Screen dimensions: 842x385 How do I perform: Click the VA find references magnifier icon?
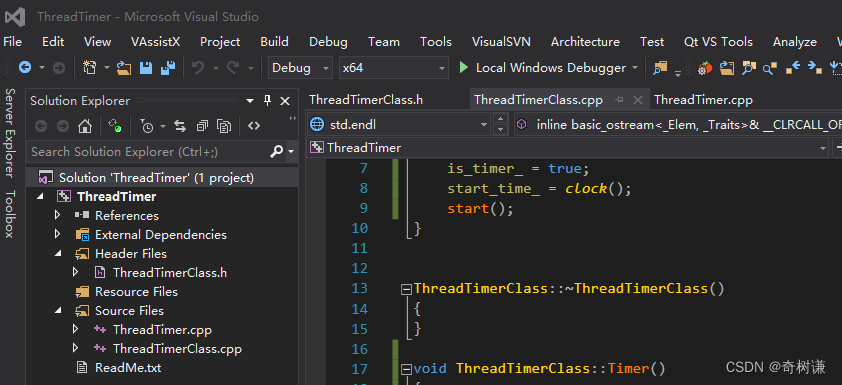click(x=770, y=68)
